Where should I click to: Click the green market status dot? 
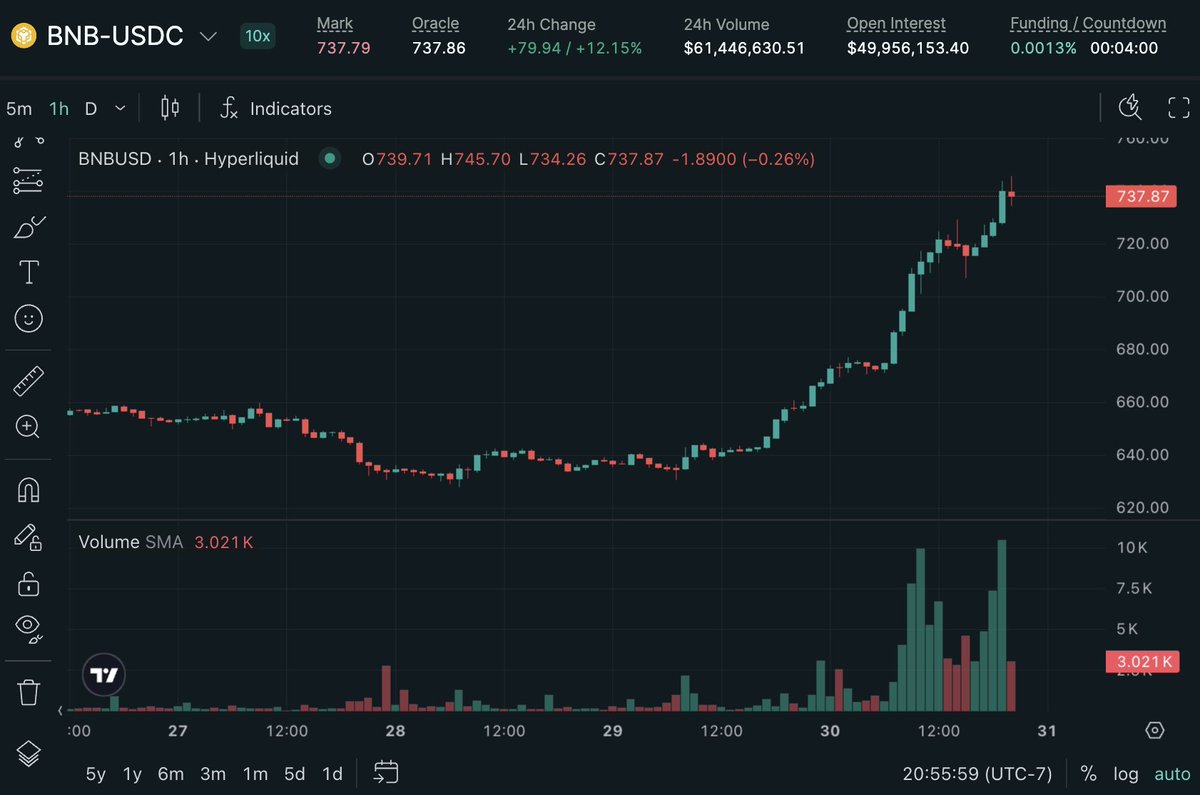pyautogui.click(x=329, y=158)
